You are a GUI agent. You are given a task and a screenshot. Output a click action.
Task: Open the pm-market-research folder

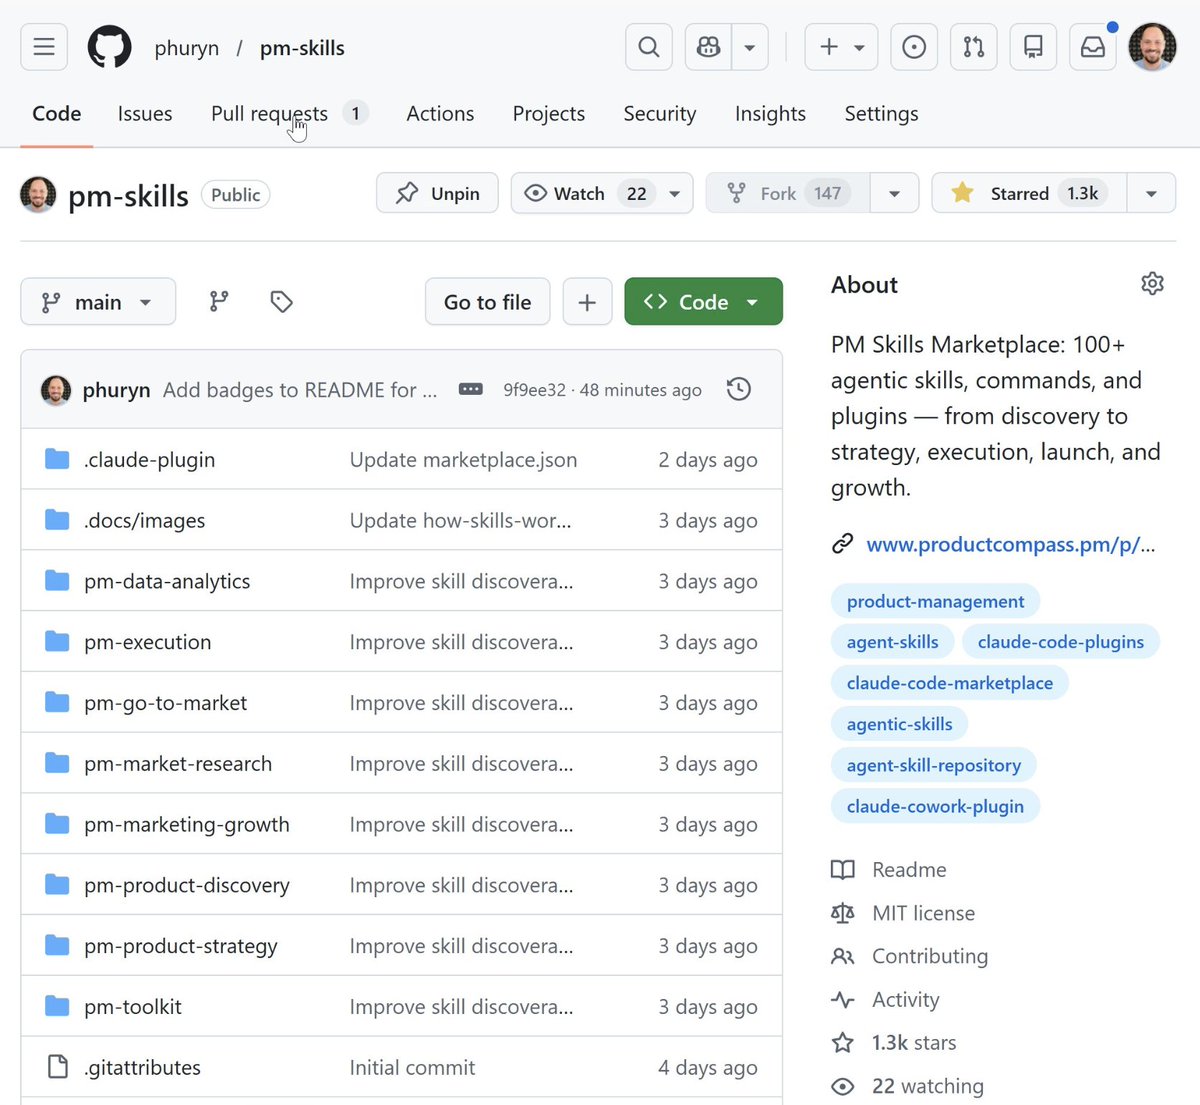pyautogui.click(x=178, y=764)
